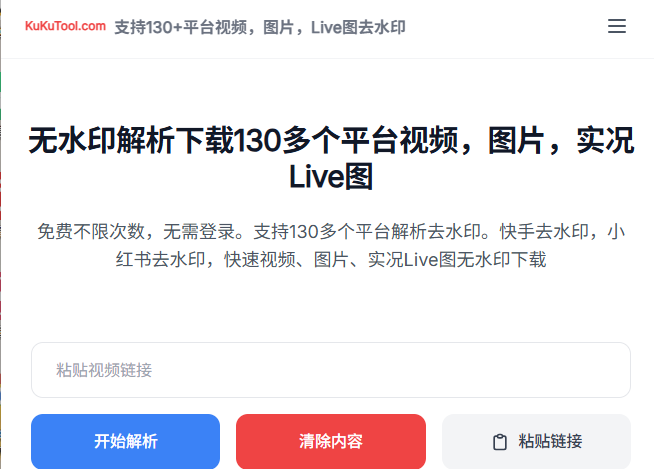Focus the 粘贴视频链接 input field
Screen dimensions: 654x469
331,370
